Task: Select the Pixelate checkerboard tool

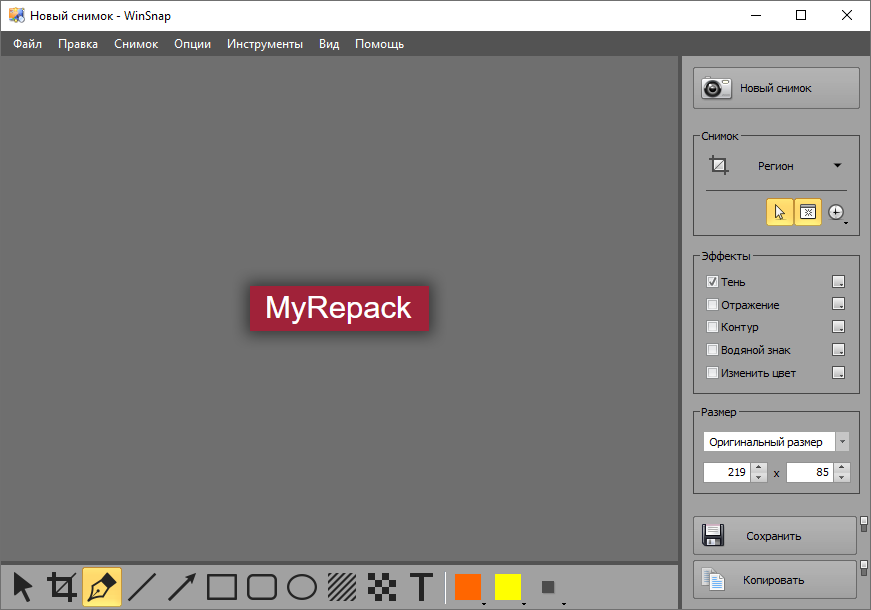Action: pyautogui.click(x=382, y=587)
